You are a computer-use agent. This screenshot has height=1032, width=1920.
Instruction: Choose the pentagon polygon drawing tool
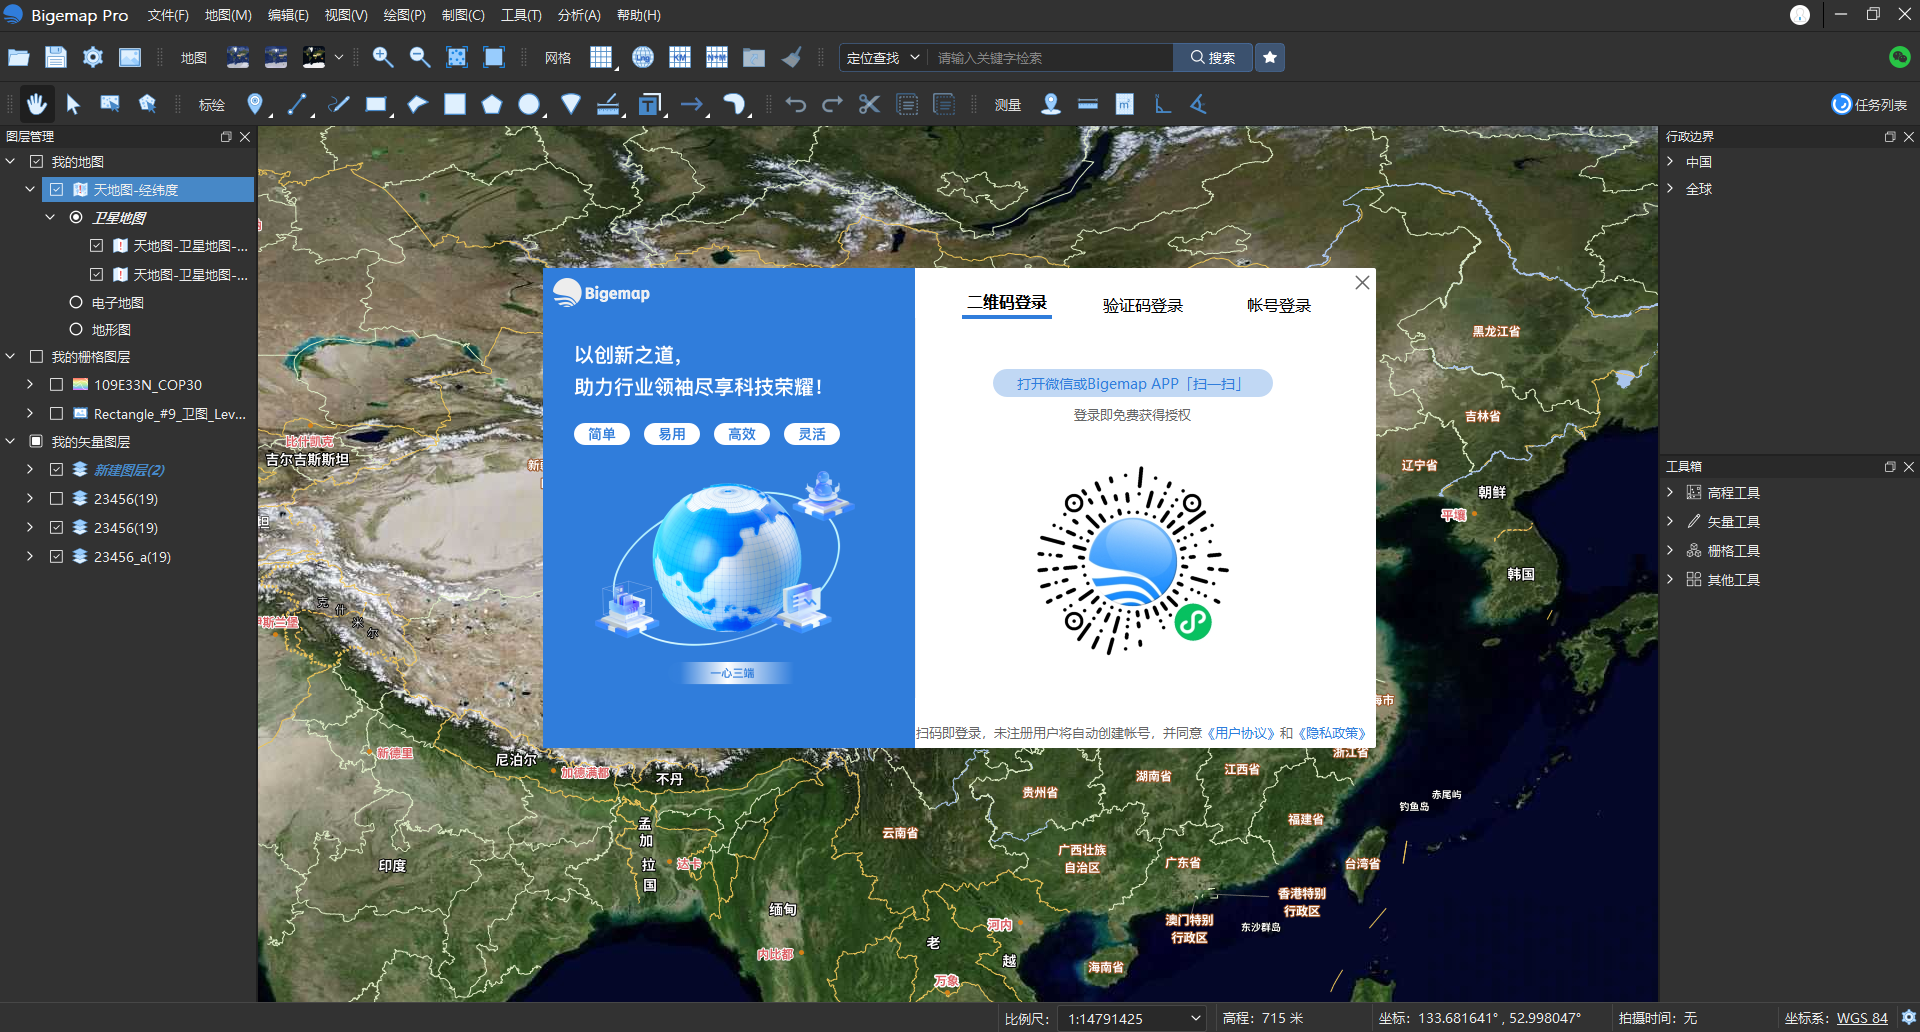point(491,104)
